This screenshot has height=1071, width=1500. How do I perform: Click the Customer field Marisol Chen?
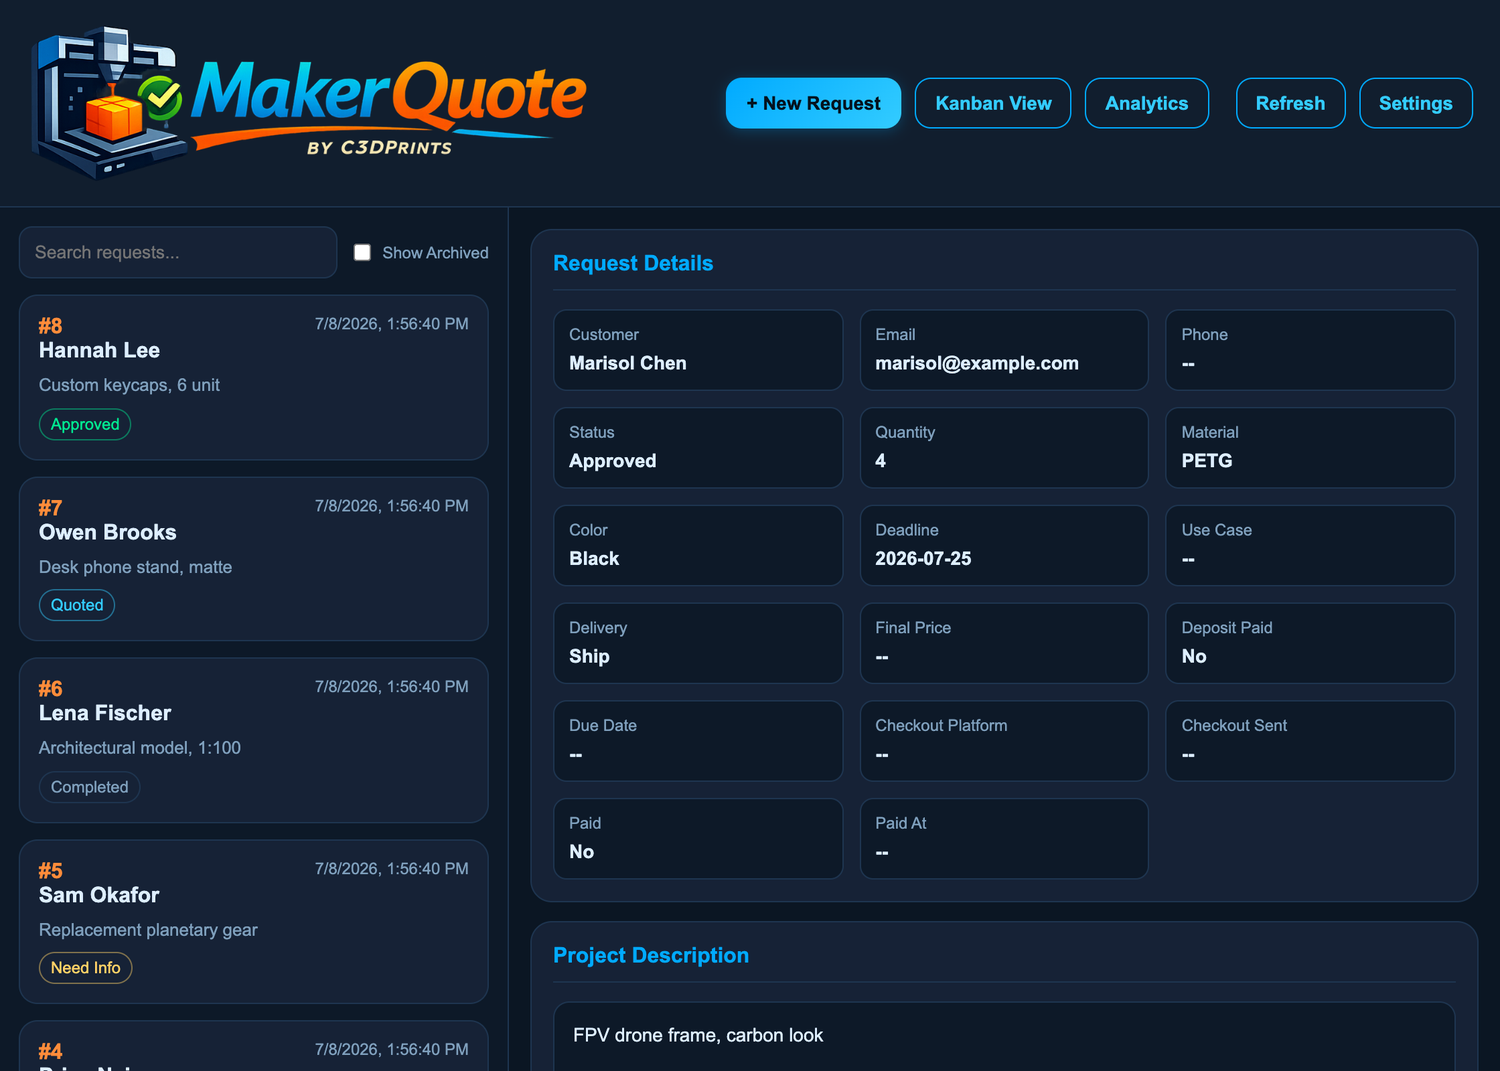point(698,350)
